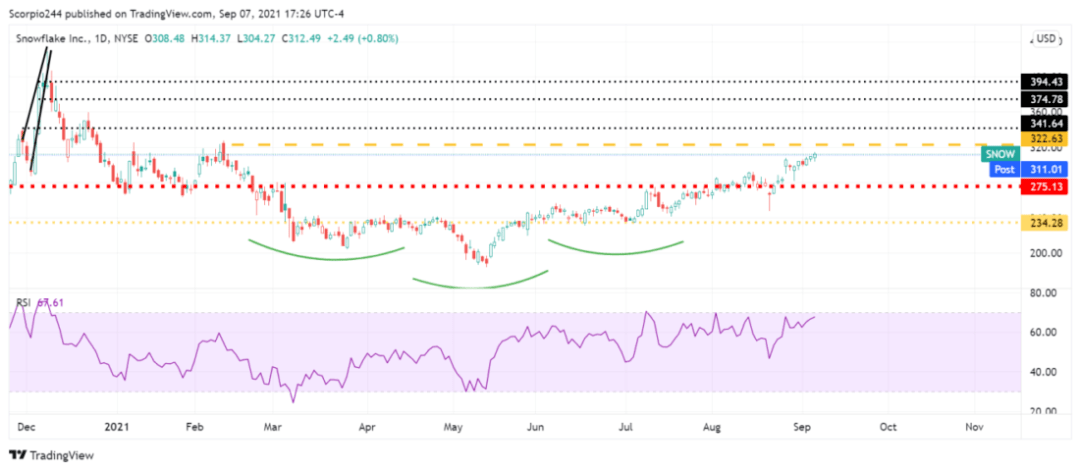Click the Nov label on time axis
The width and height of the screenshot is (1080, 471).
click(974, 427)
